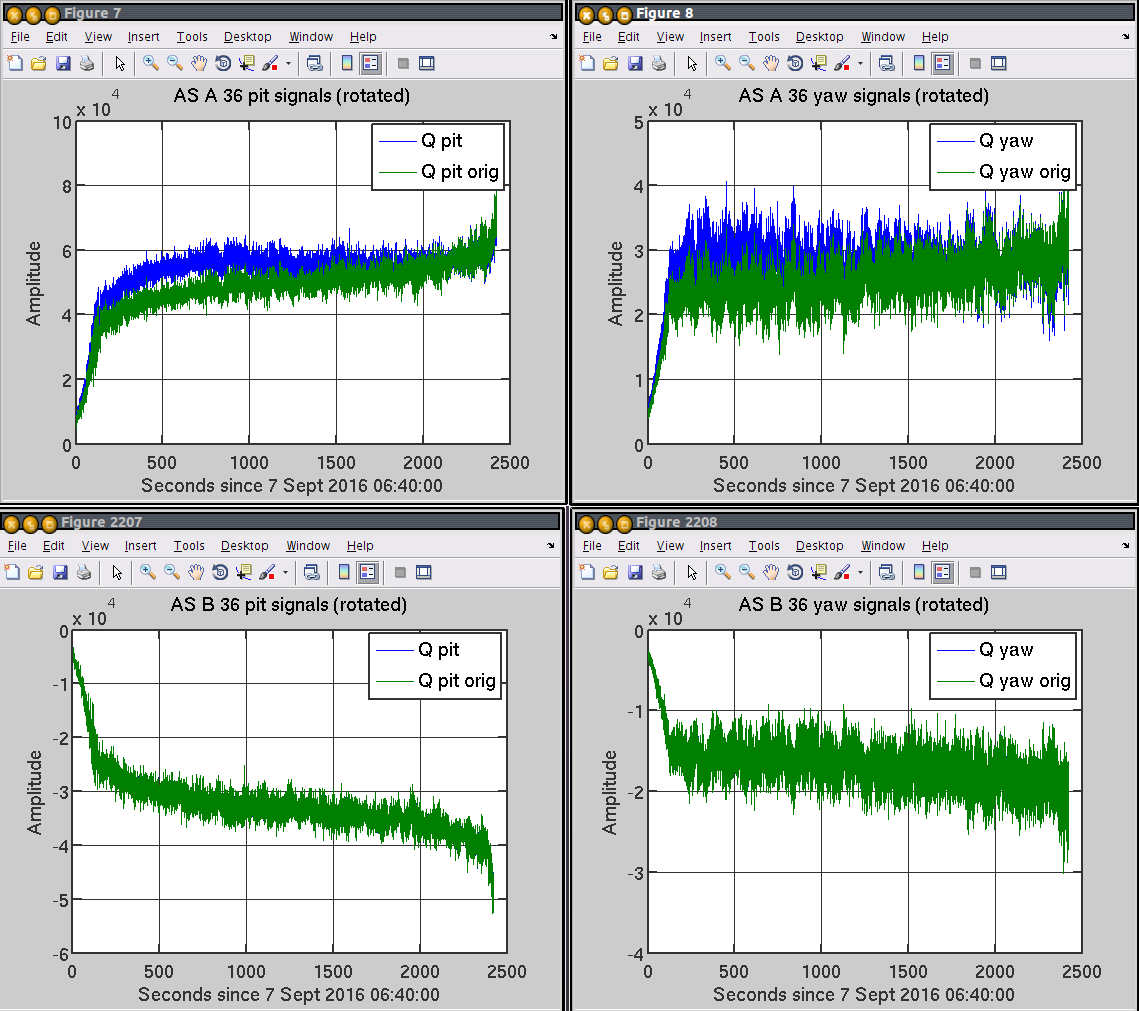Screen dimensions: 1139x1011
Task: Open Help menu in Figure 2208
Action: pos(935,545)
